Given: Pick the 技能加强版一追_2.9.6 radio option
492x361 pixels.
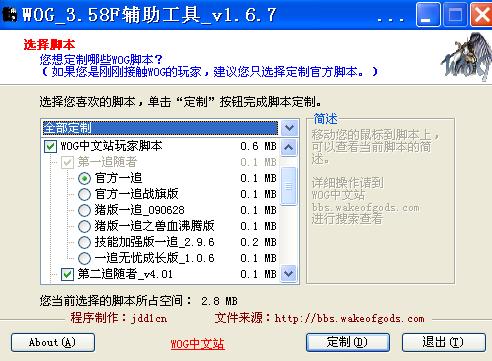Looking at the screenshot, I should point(84,242).
